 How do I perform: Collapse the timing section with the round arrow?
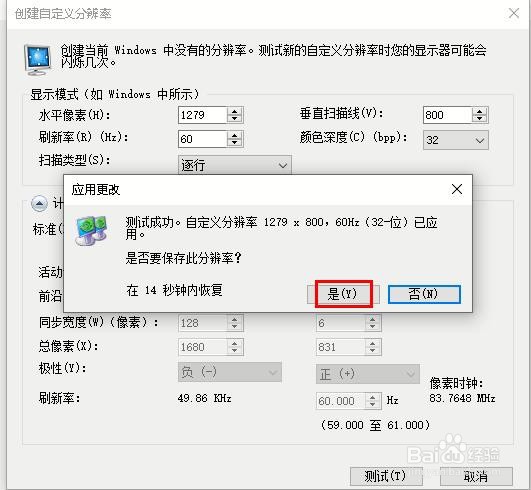pos(39,204)
